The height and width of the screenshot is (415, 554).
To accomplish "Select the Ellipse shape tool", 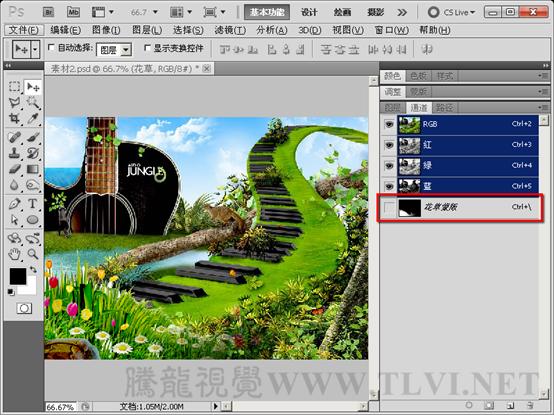I will pyautogui.click(x=33, y=219).
